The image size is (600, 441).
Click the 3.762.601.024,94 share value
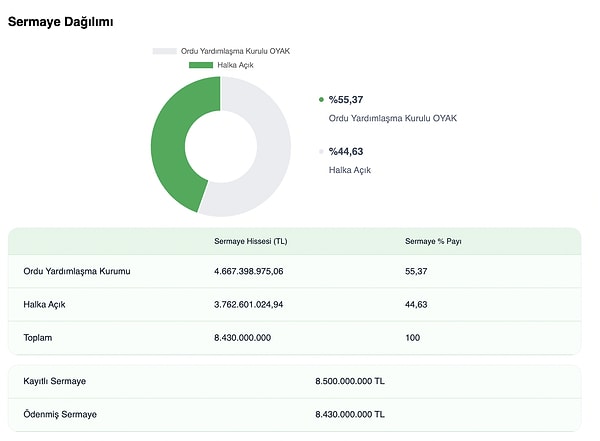tap(249, 304)
